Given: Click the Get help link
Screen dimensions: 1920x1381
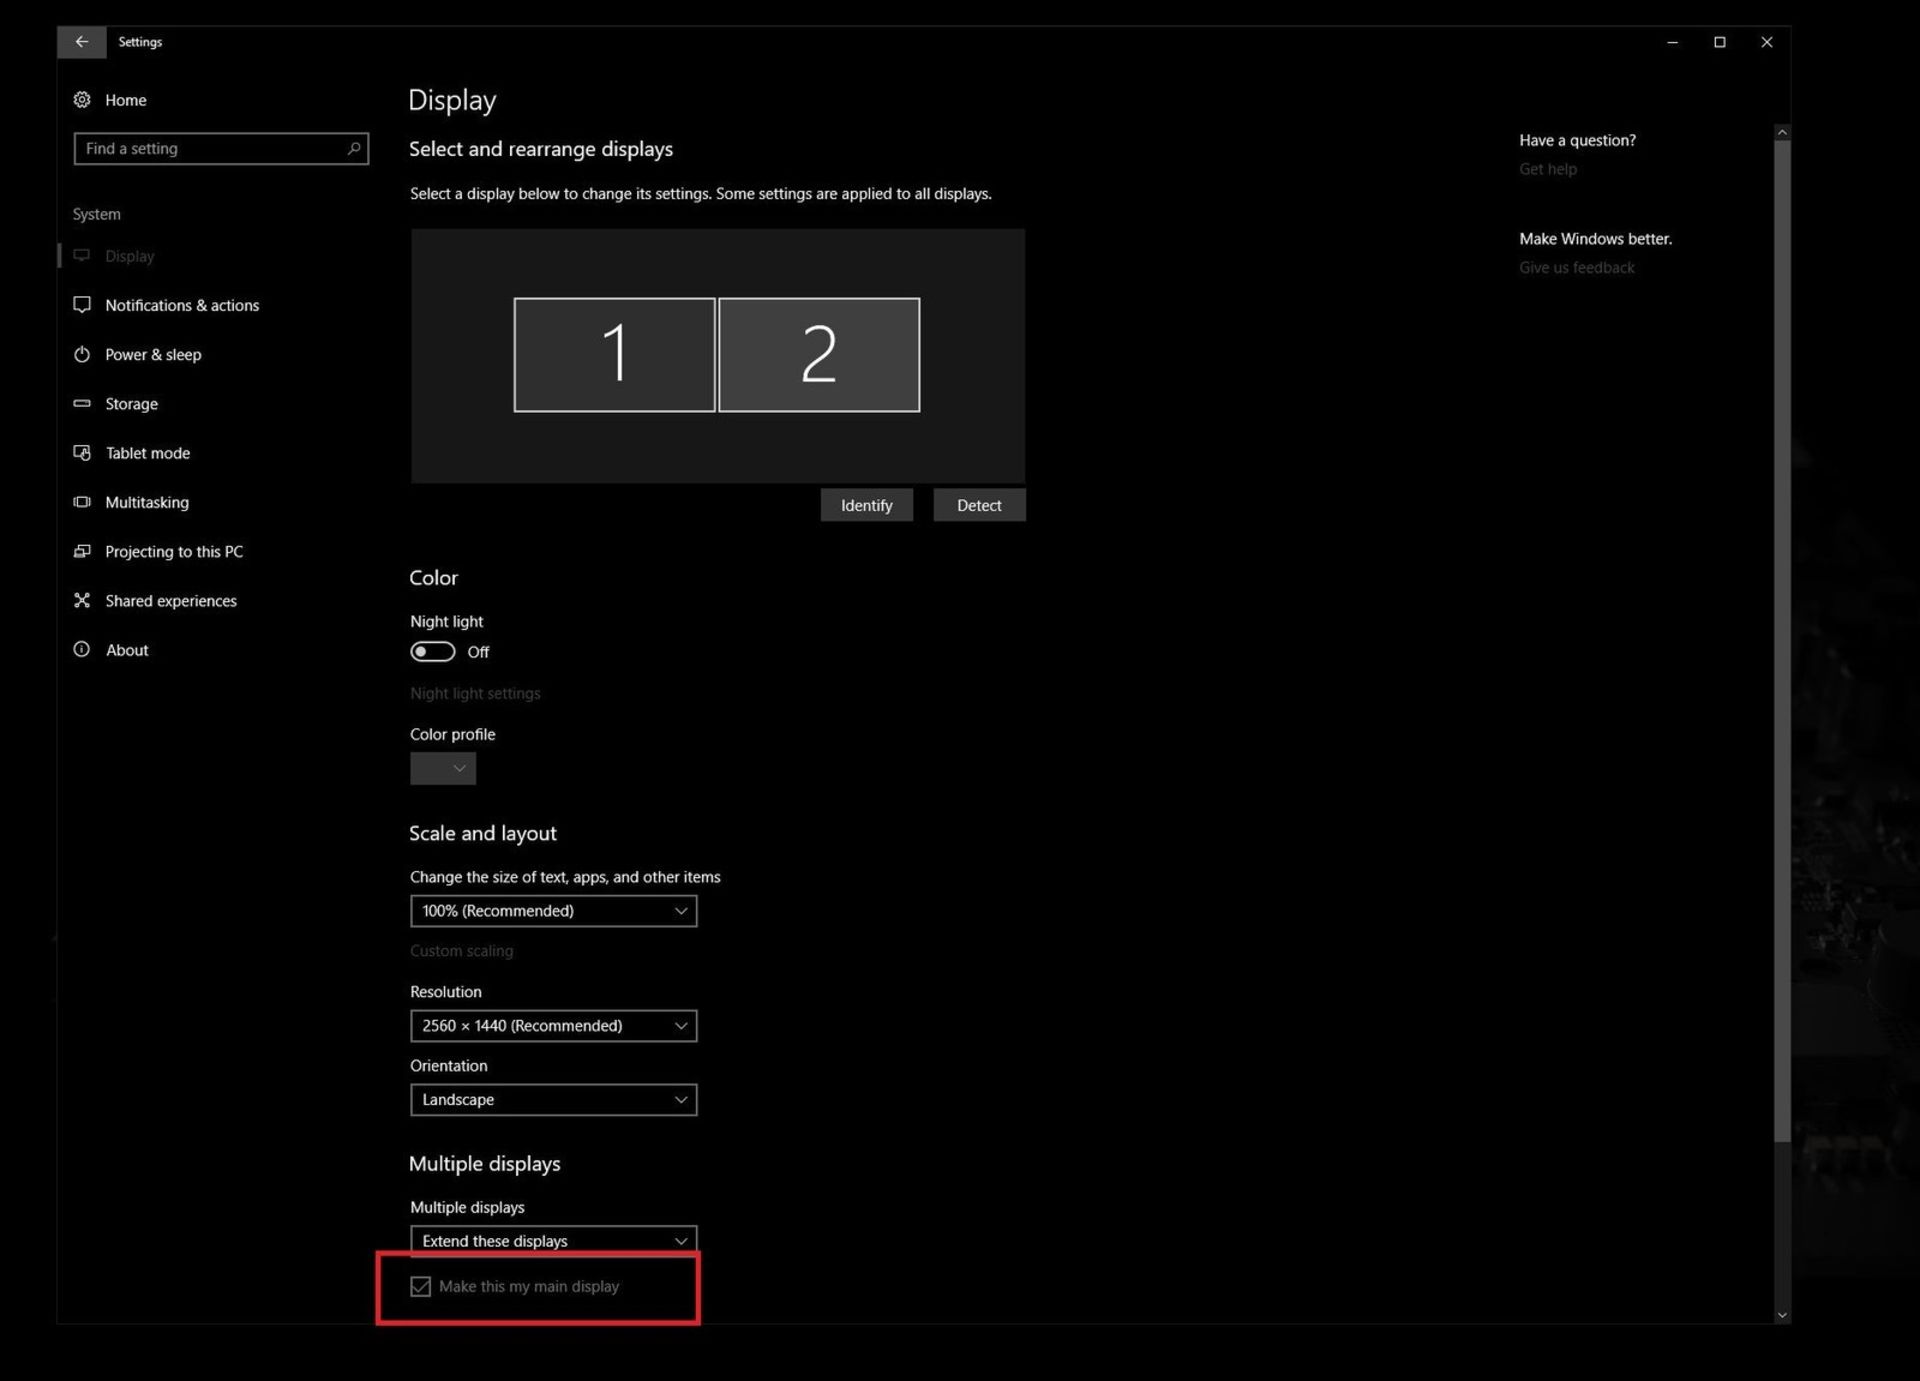Looking at the screenshot, I should pos(1547,169).
